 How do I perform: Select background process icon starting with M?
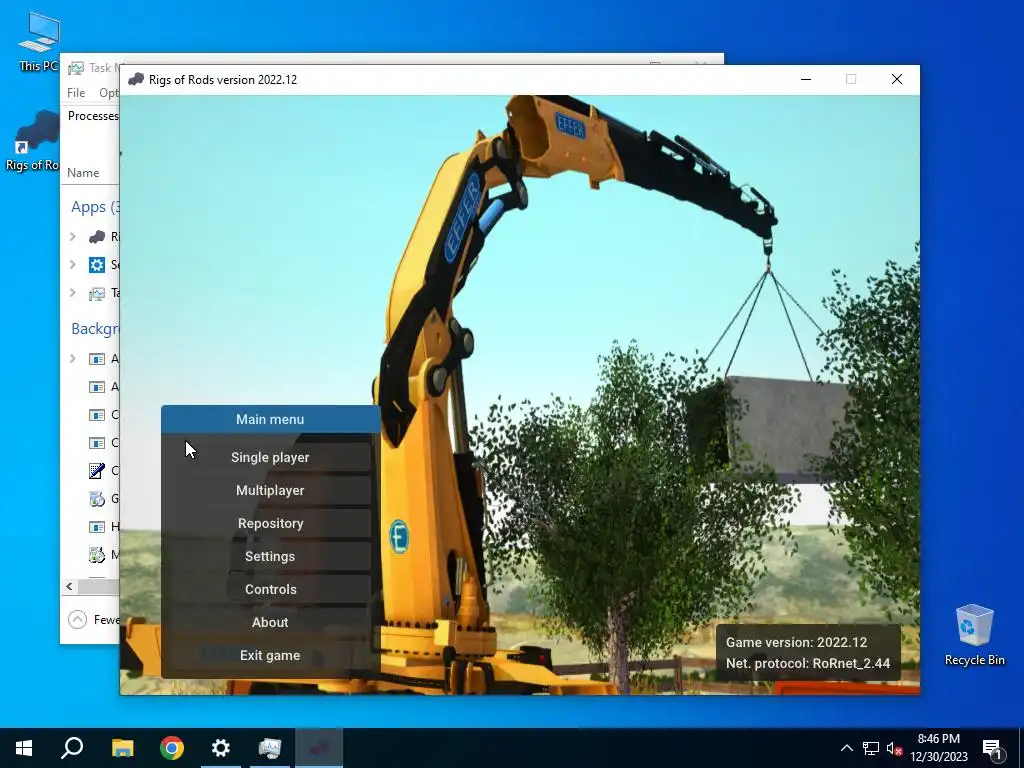97,555
